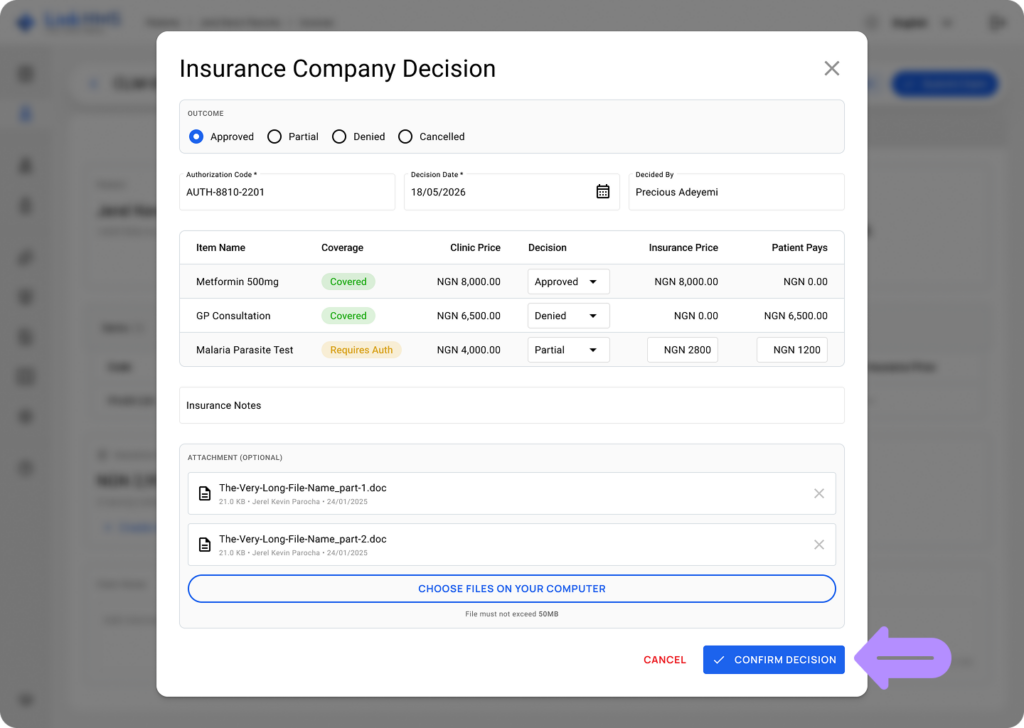This screenshot has width=1024, height=728.
Task: Open the Decision Date calendar picker
Action: click(603, 191)
